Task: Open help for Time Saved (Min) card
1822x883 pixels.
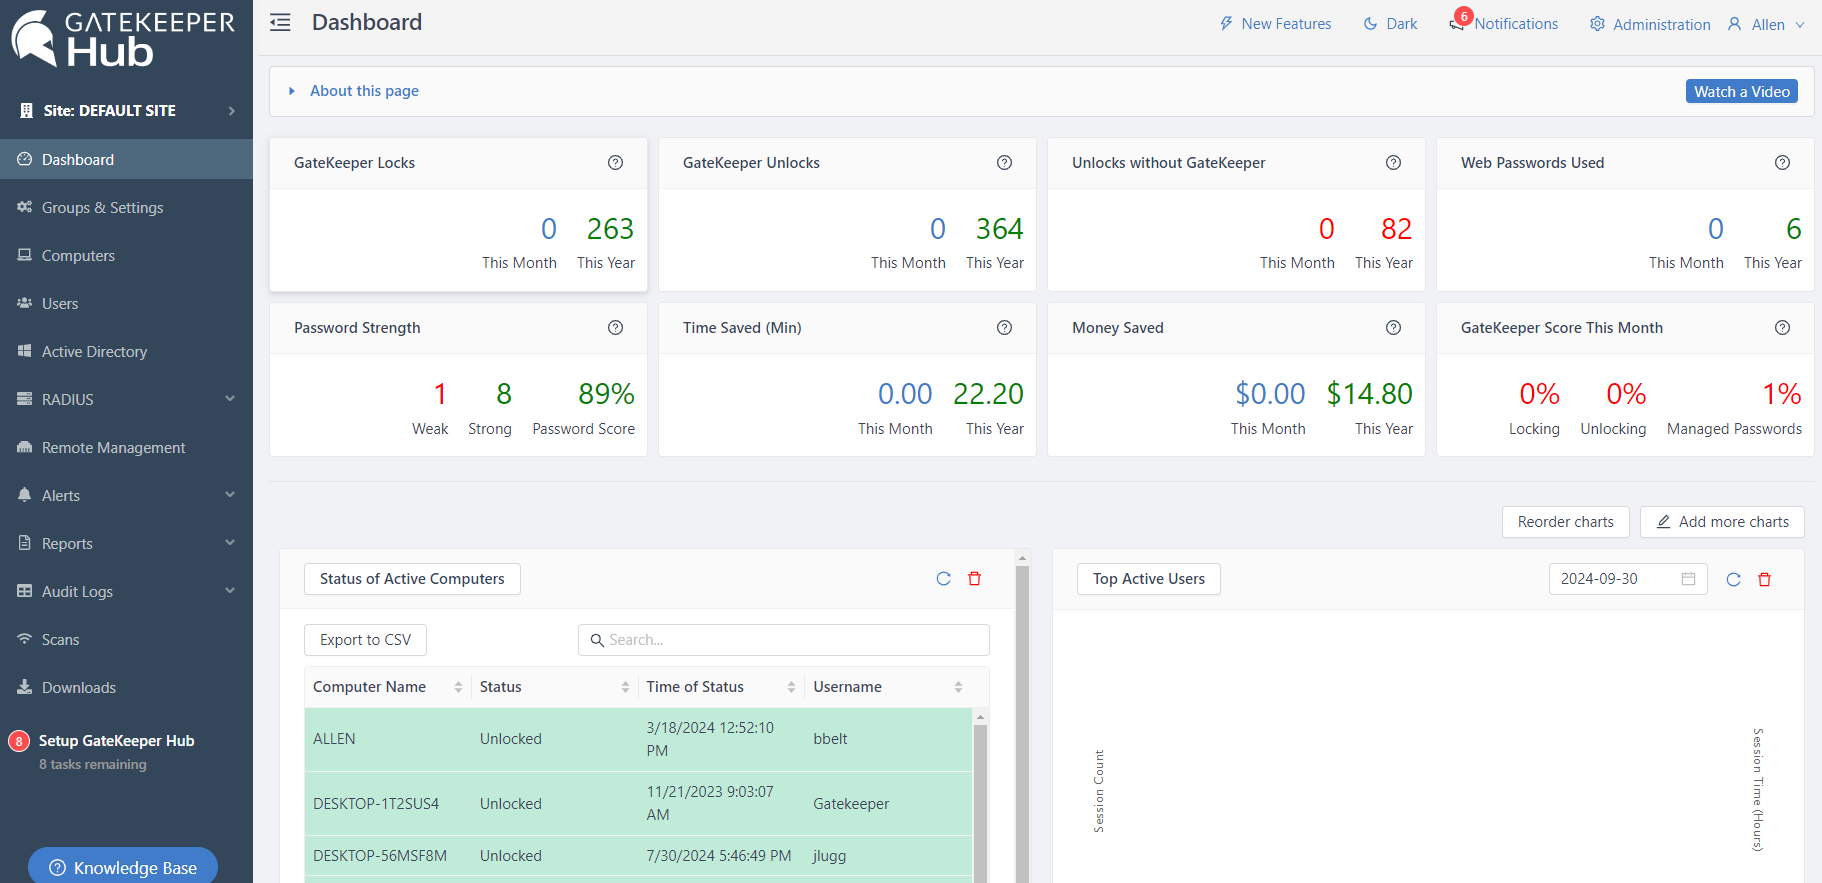Action: [1005, 328]
